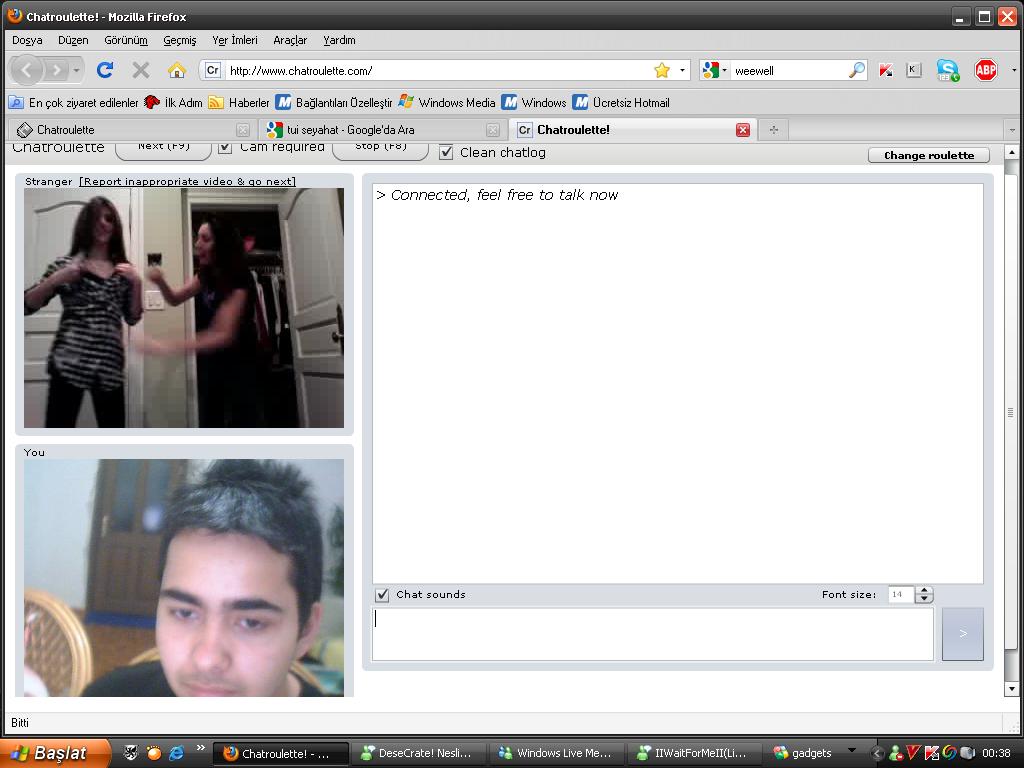Open the Başlat start button
Screen dimensions: 1024x768
tap(55, 753)
